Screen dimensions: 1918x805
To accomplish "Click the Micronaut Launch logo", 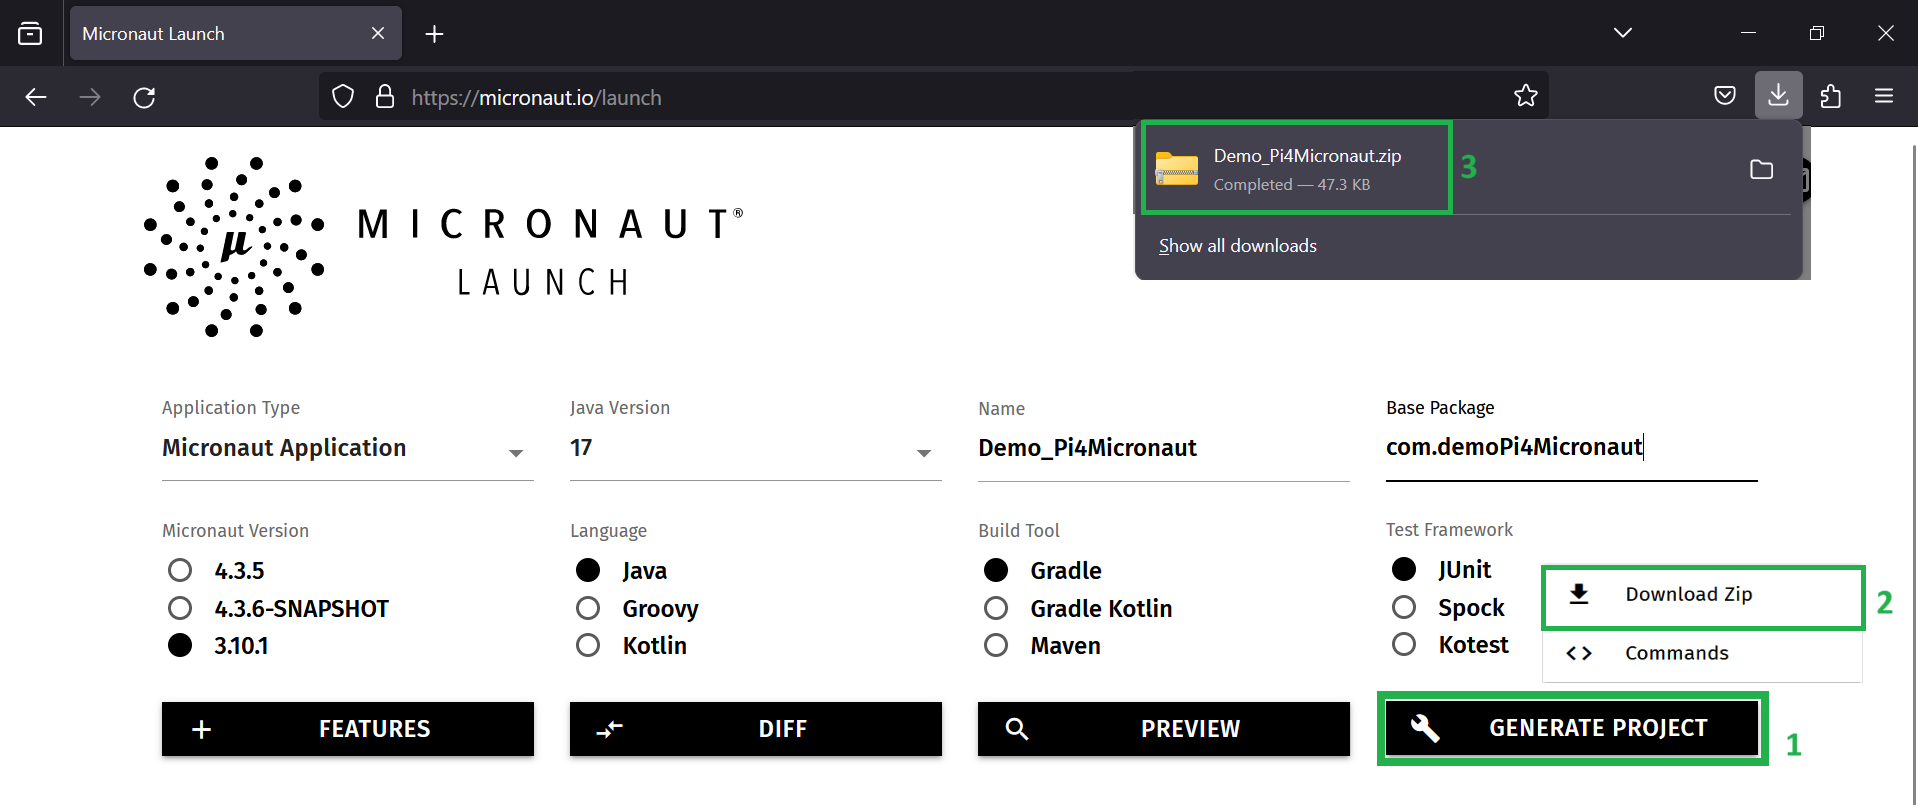I will (443, 246).
